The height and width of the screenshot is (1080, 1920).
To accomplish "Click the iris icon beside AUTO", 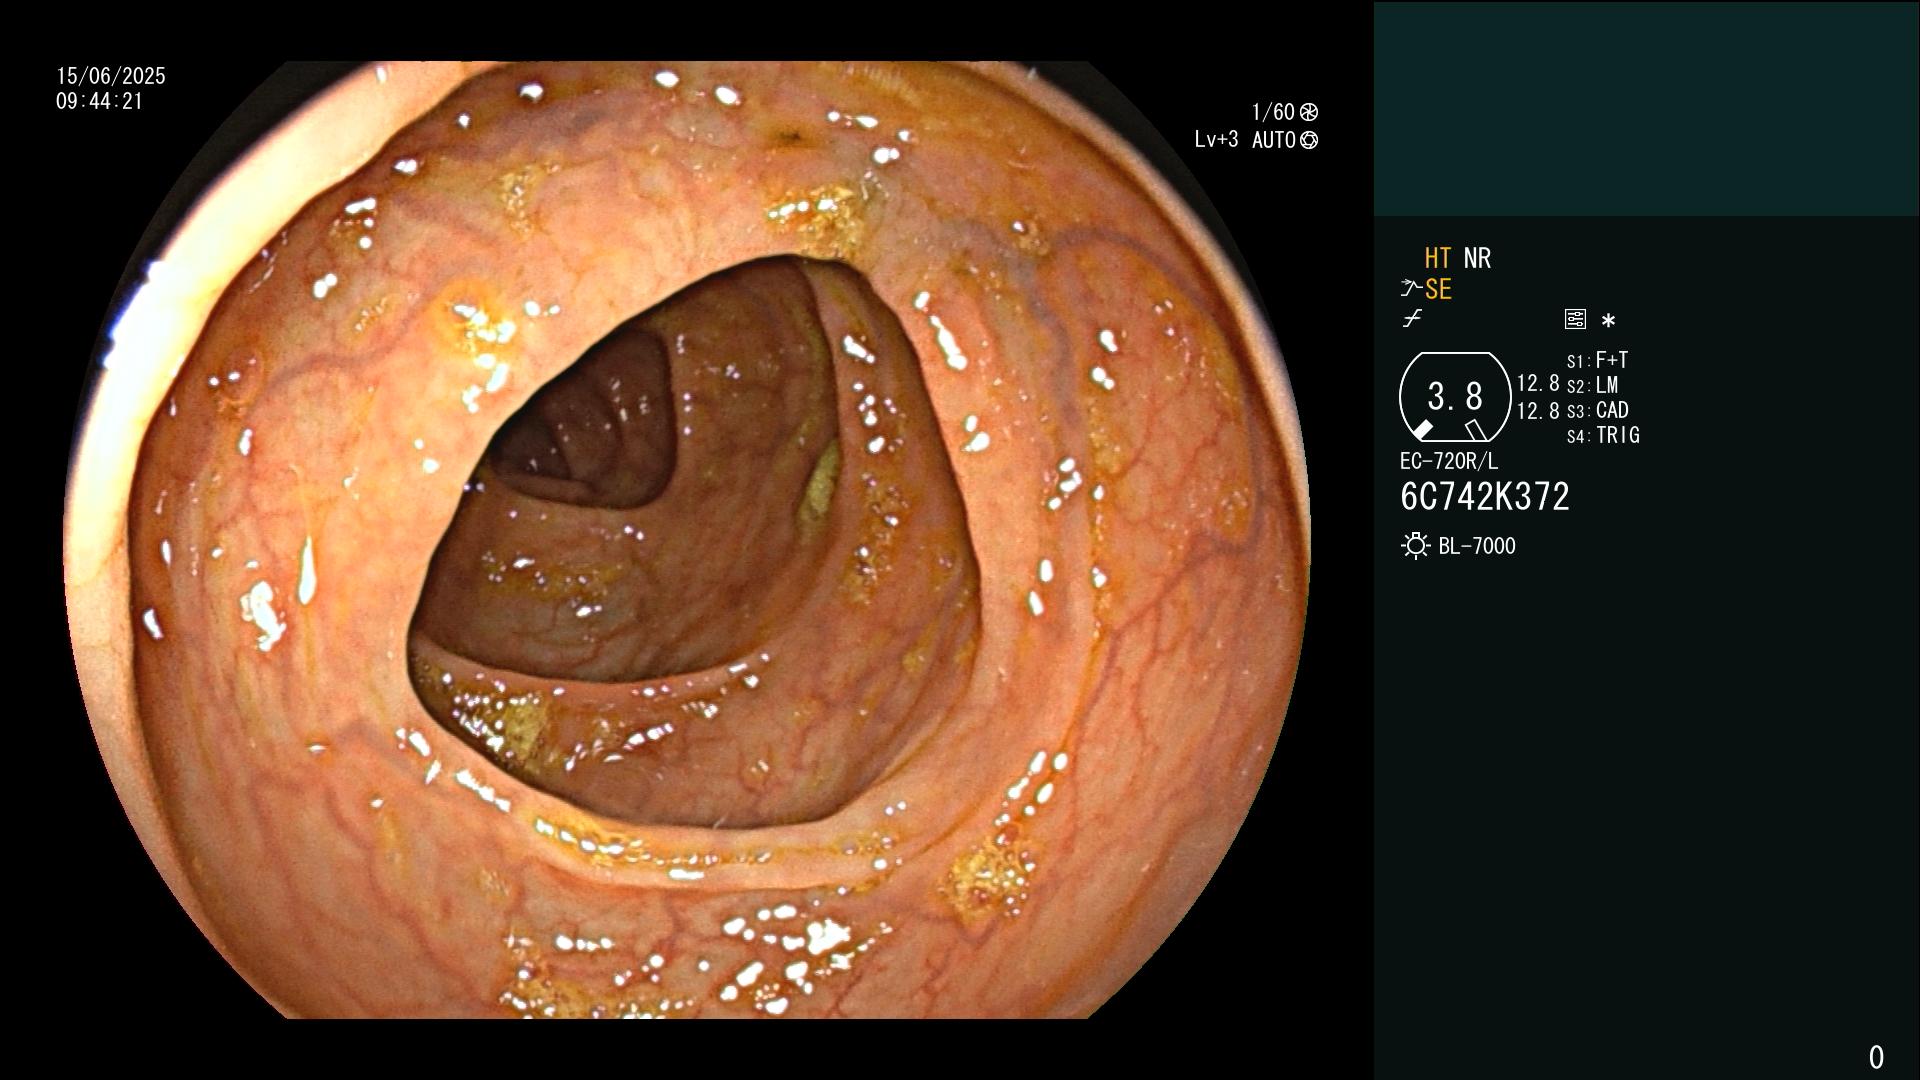I will coord(1309,141).
